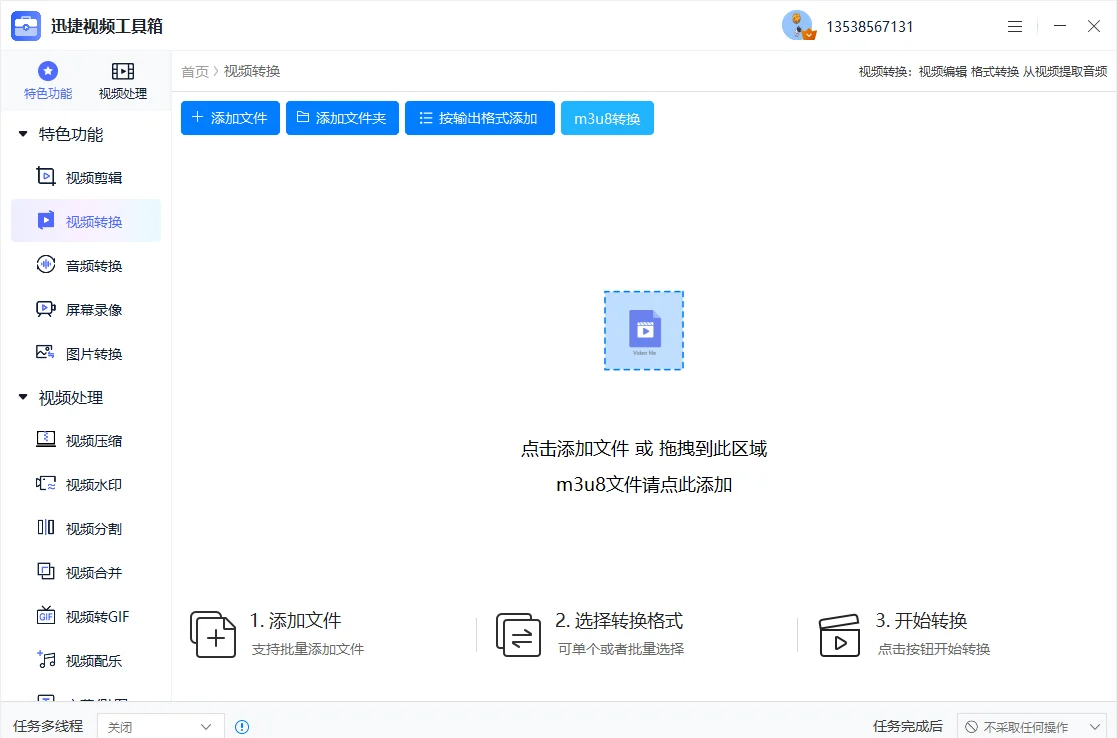Click the 迅捷视频工具箱 app logo
Viewport: 1117px width, 738px height.
point(26,26)
